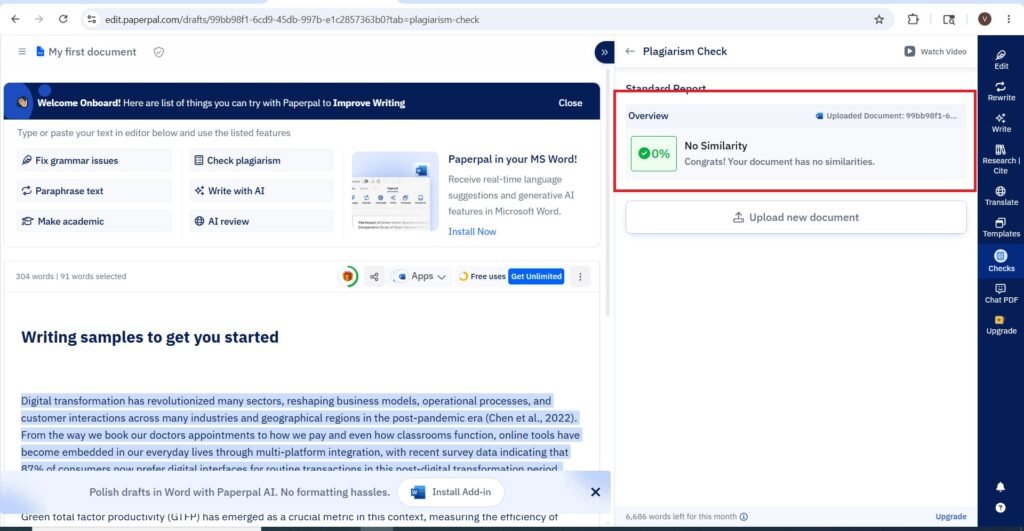Close the Welcome Onboard banner
Image resolution: width=1024 pixels, height=531 pixels.
(570, 103)
